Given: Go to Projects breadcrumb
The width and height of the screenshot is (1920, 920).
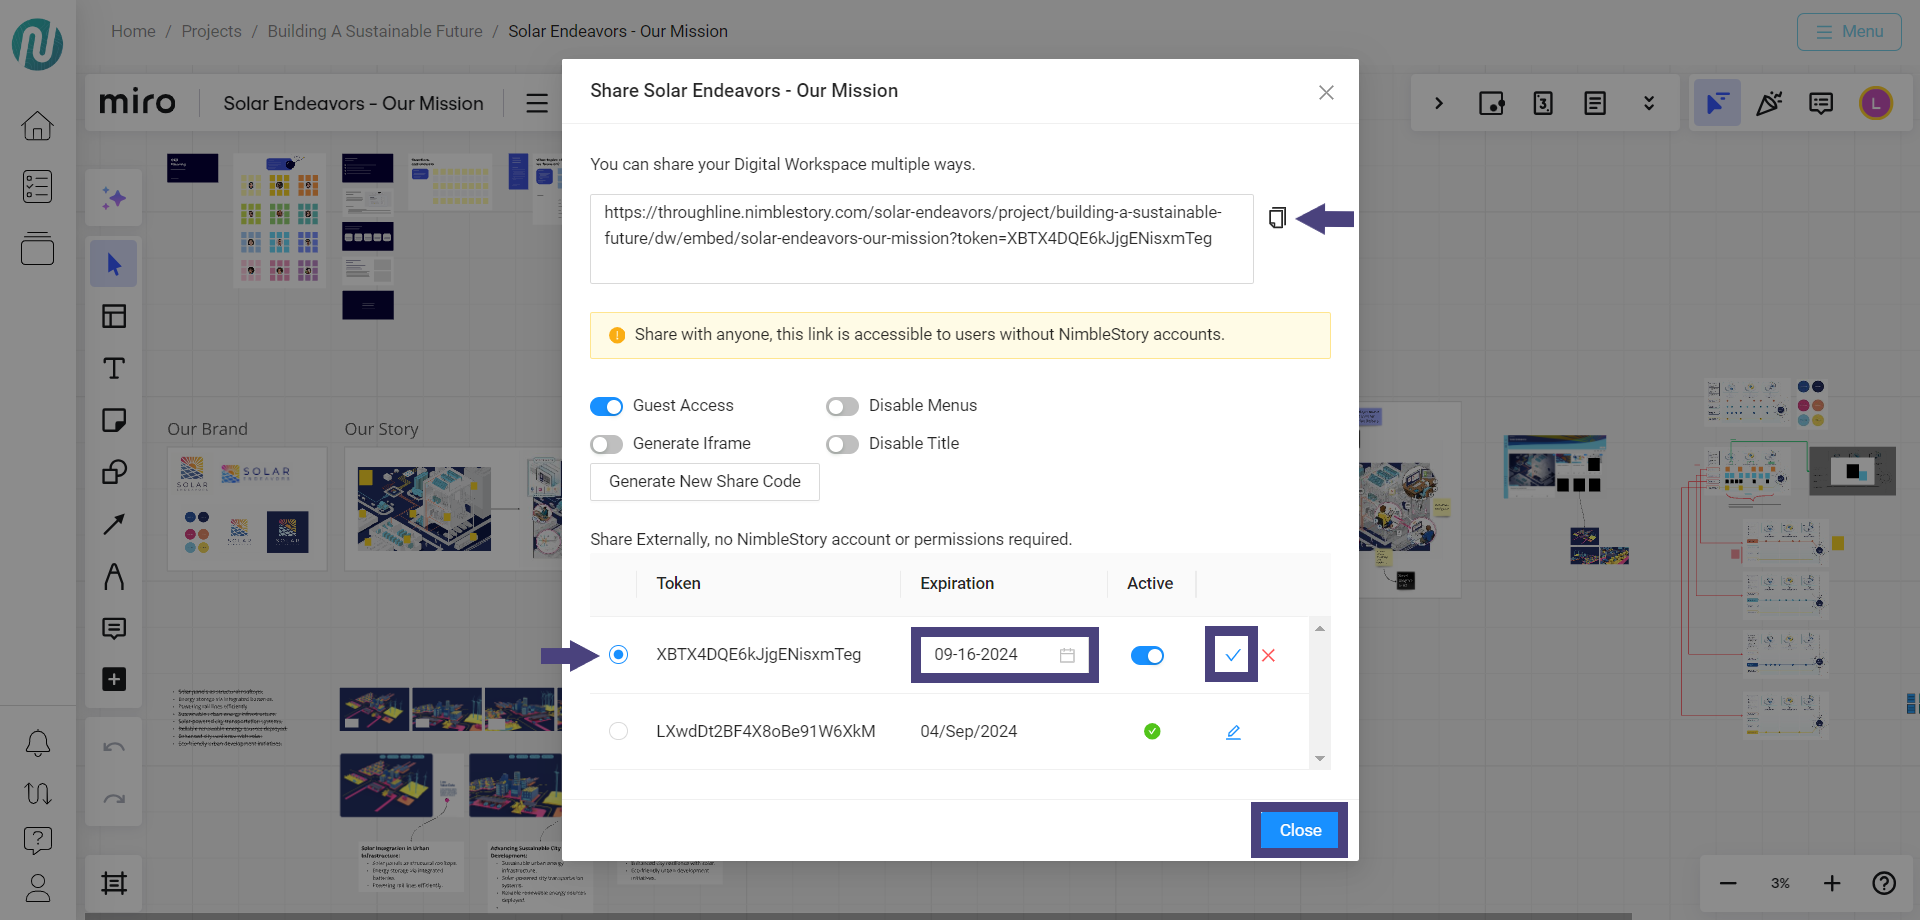Looking at the screenshot, I should click(211, 31).
